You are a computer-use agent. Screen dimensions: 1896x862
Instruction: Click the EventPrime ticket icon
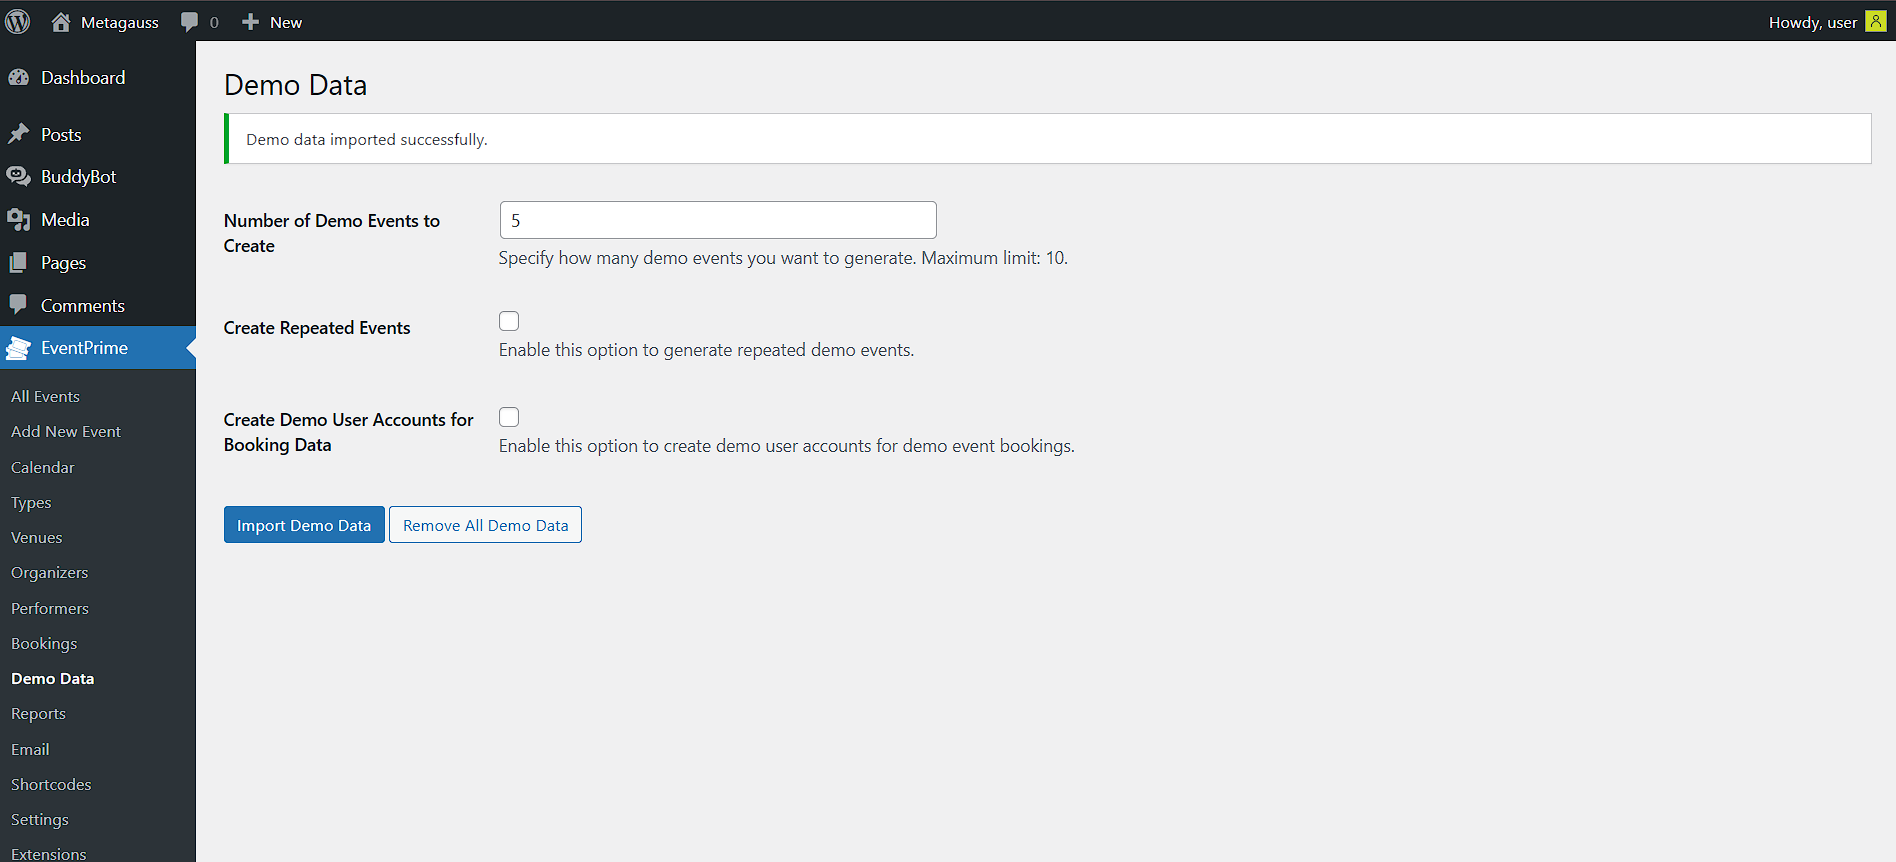click(x=19, y=348)
